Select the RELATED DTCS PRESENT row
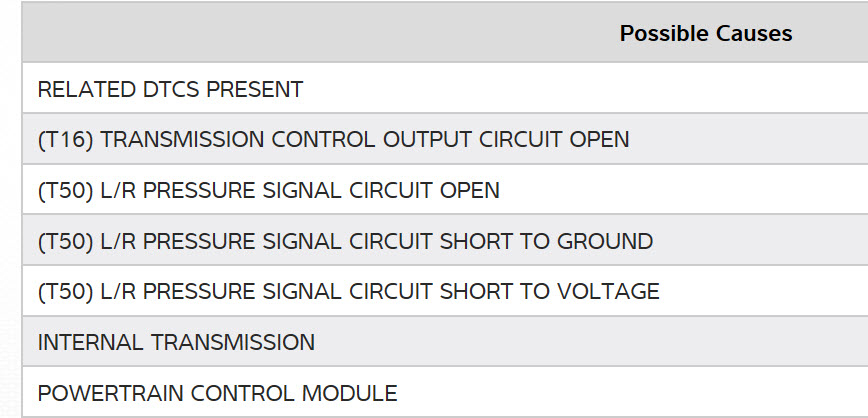 (170, 89)
